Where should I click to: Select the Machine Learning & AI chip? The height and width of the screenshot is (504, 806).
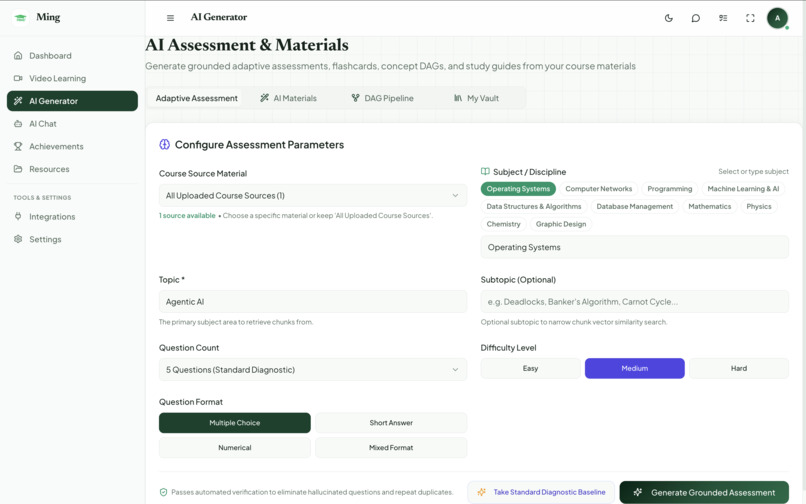click(x=743, y=189)
